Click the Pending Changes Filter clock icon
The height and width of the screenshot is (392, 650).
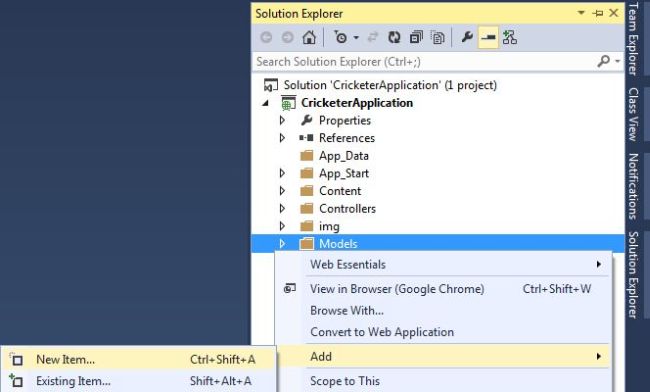[x=340, y=37]
